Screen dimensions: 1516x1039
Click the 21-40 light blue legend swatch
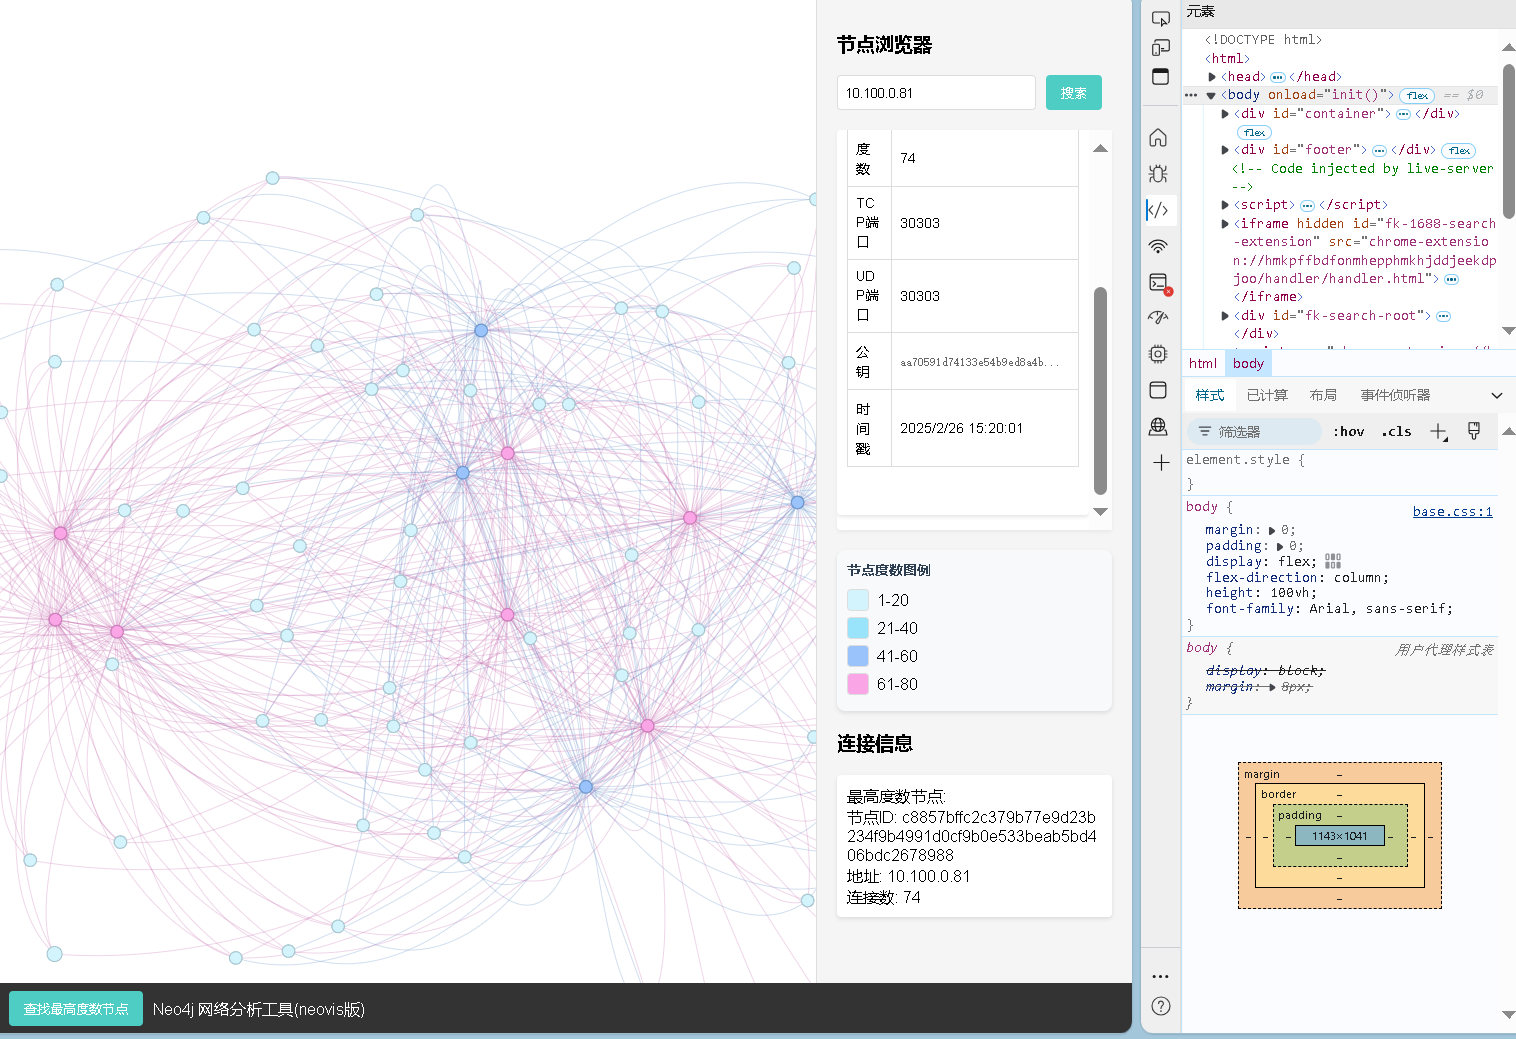(858, 628)
